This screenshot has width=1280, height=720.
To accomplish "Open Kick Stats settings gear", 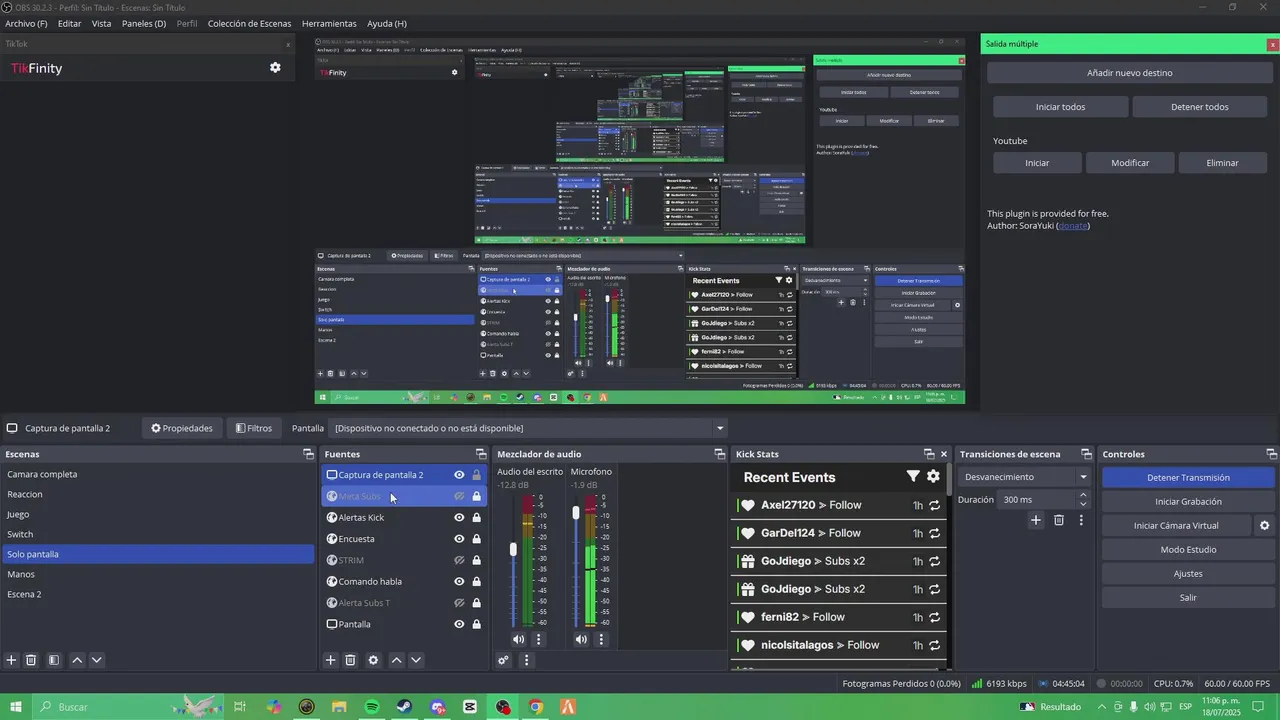I will coord(933,477).
